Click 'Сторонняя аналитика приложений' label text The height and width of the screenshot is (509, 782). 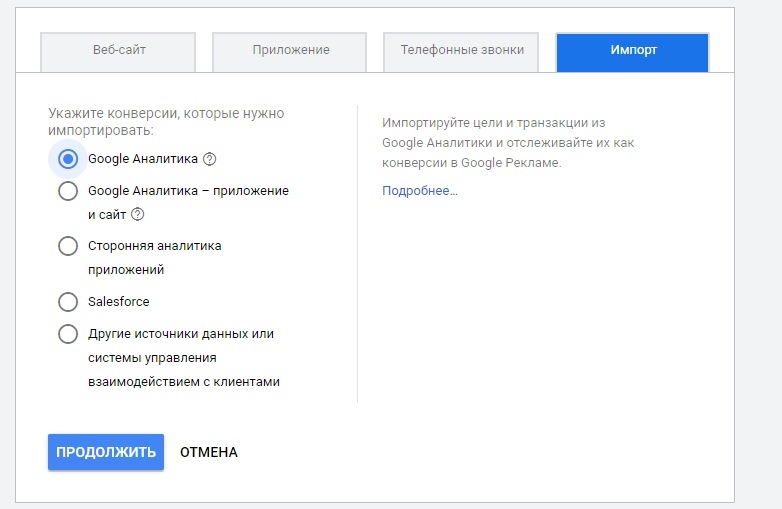(155, 258)
